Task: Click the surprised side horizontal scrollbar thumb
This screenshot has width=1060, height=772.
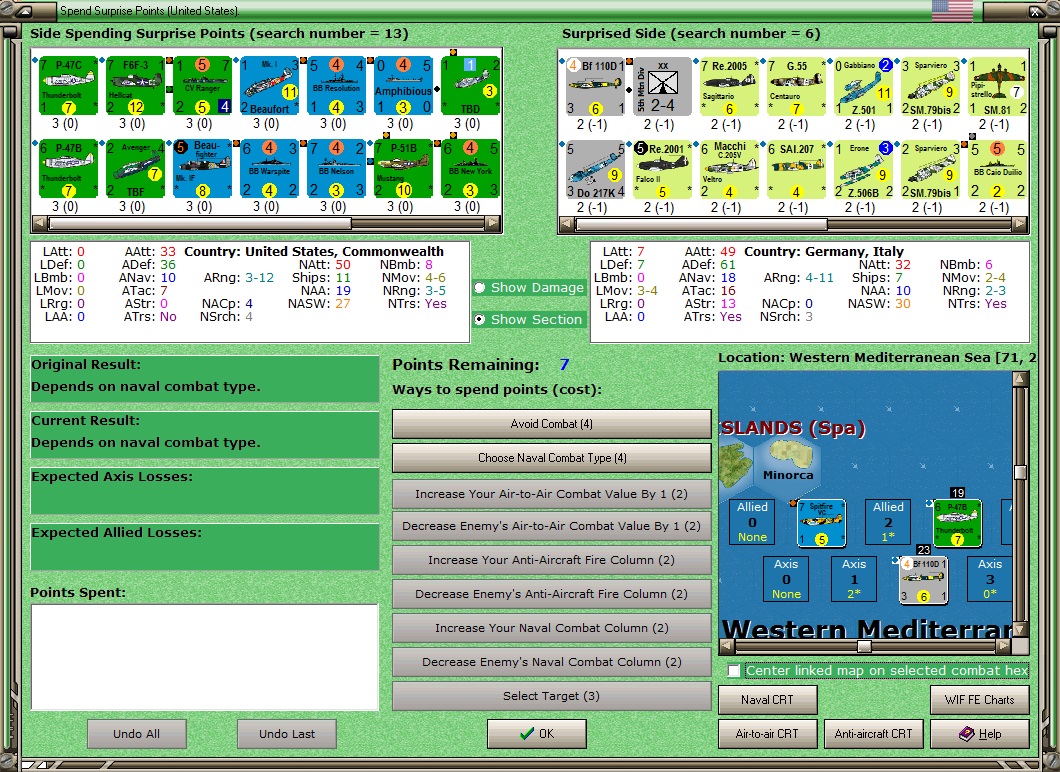Action: click(701, 224)
